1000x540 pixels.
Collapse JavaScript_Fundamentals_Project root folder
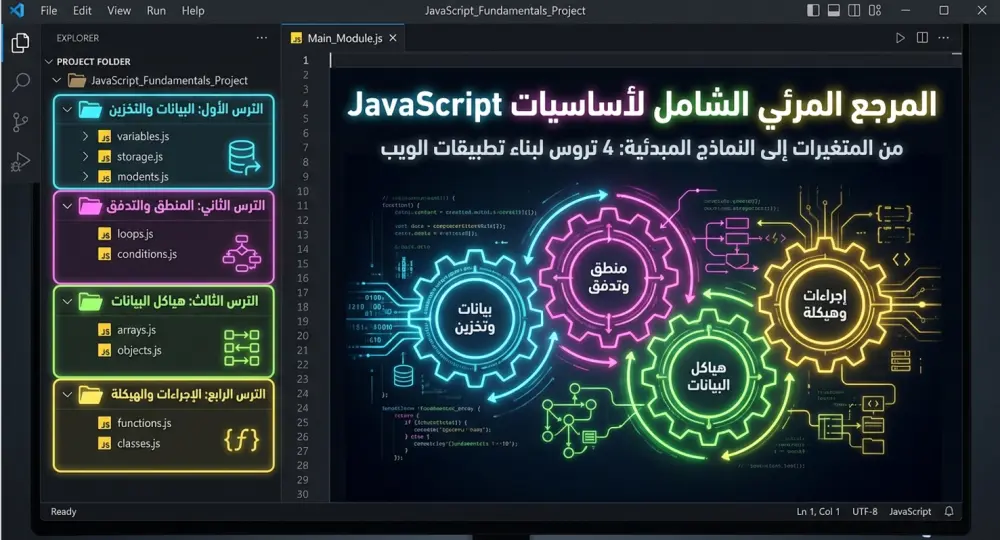57,80
